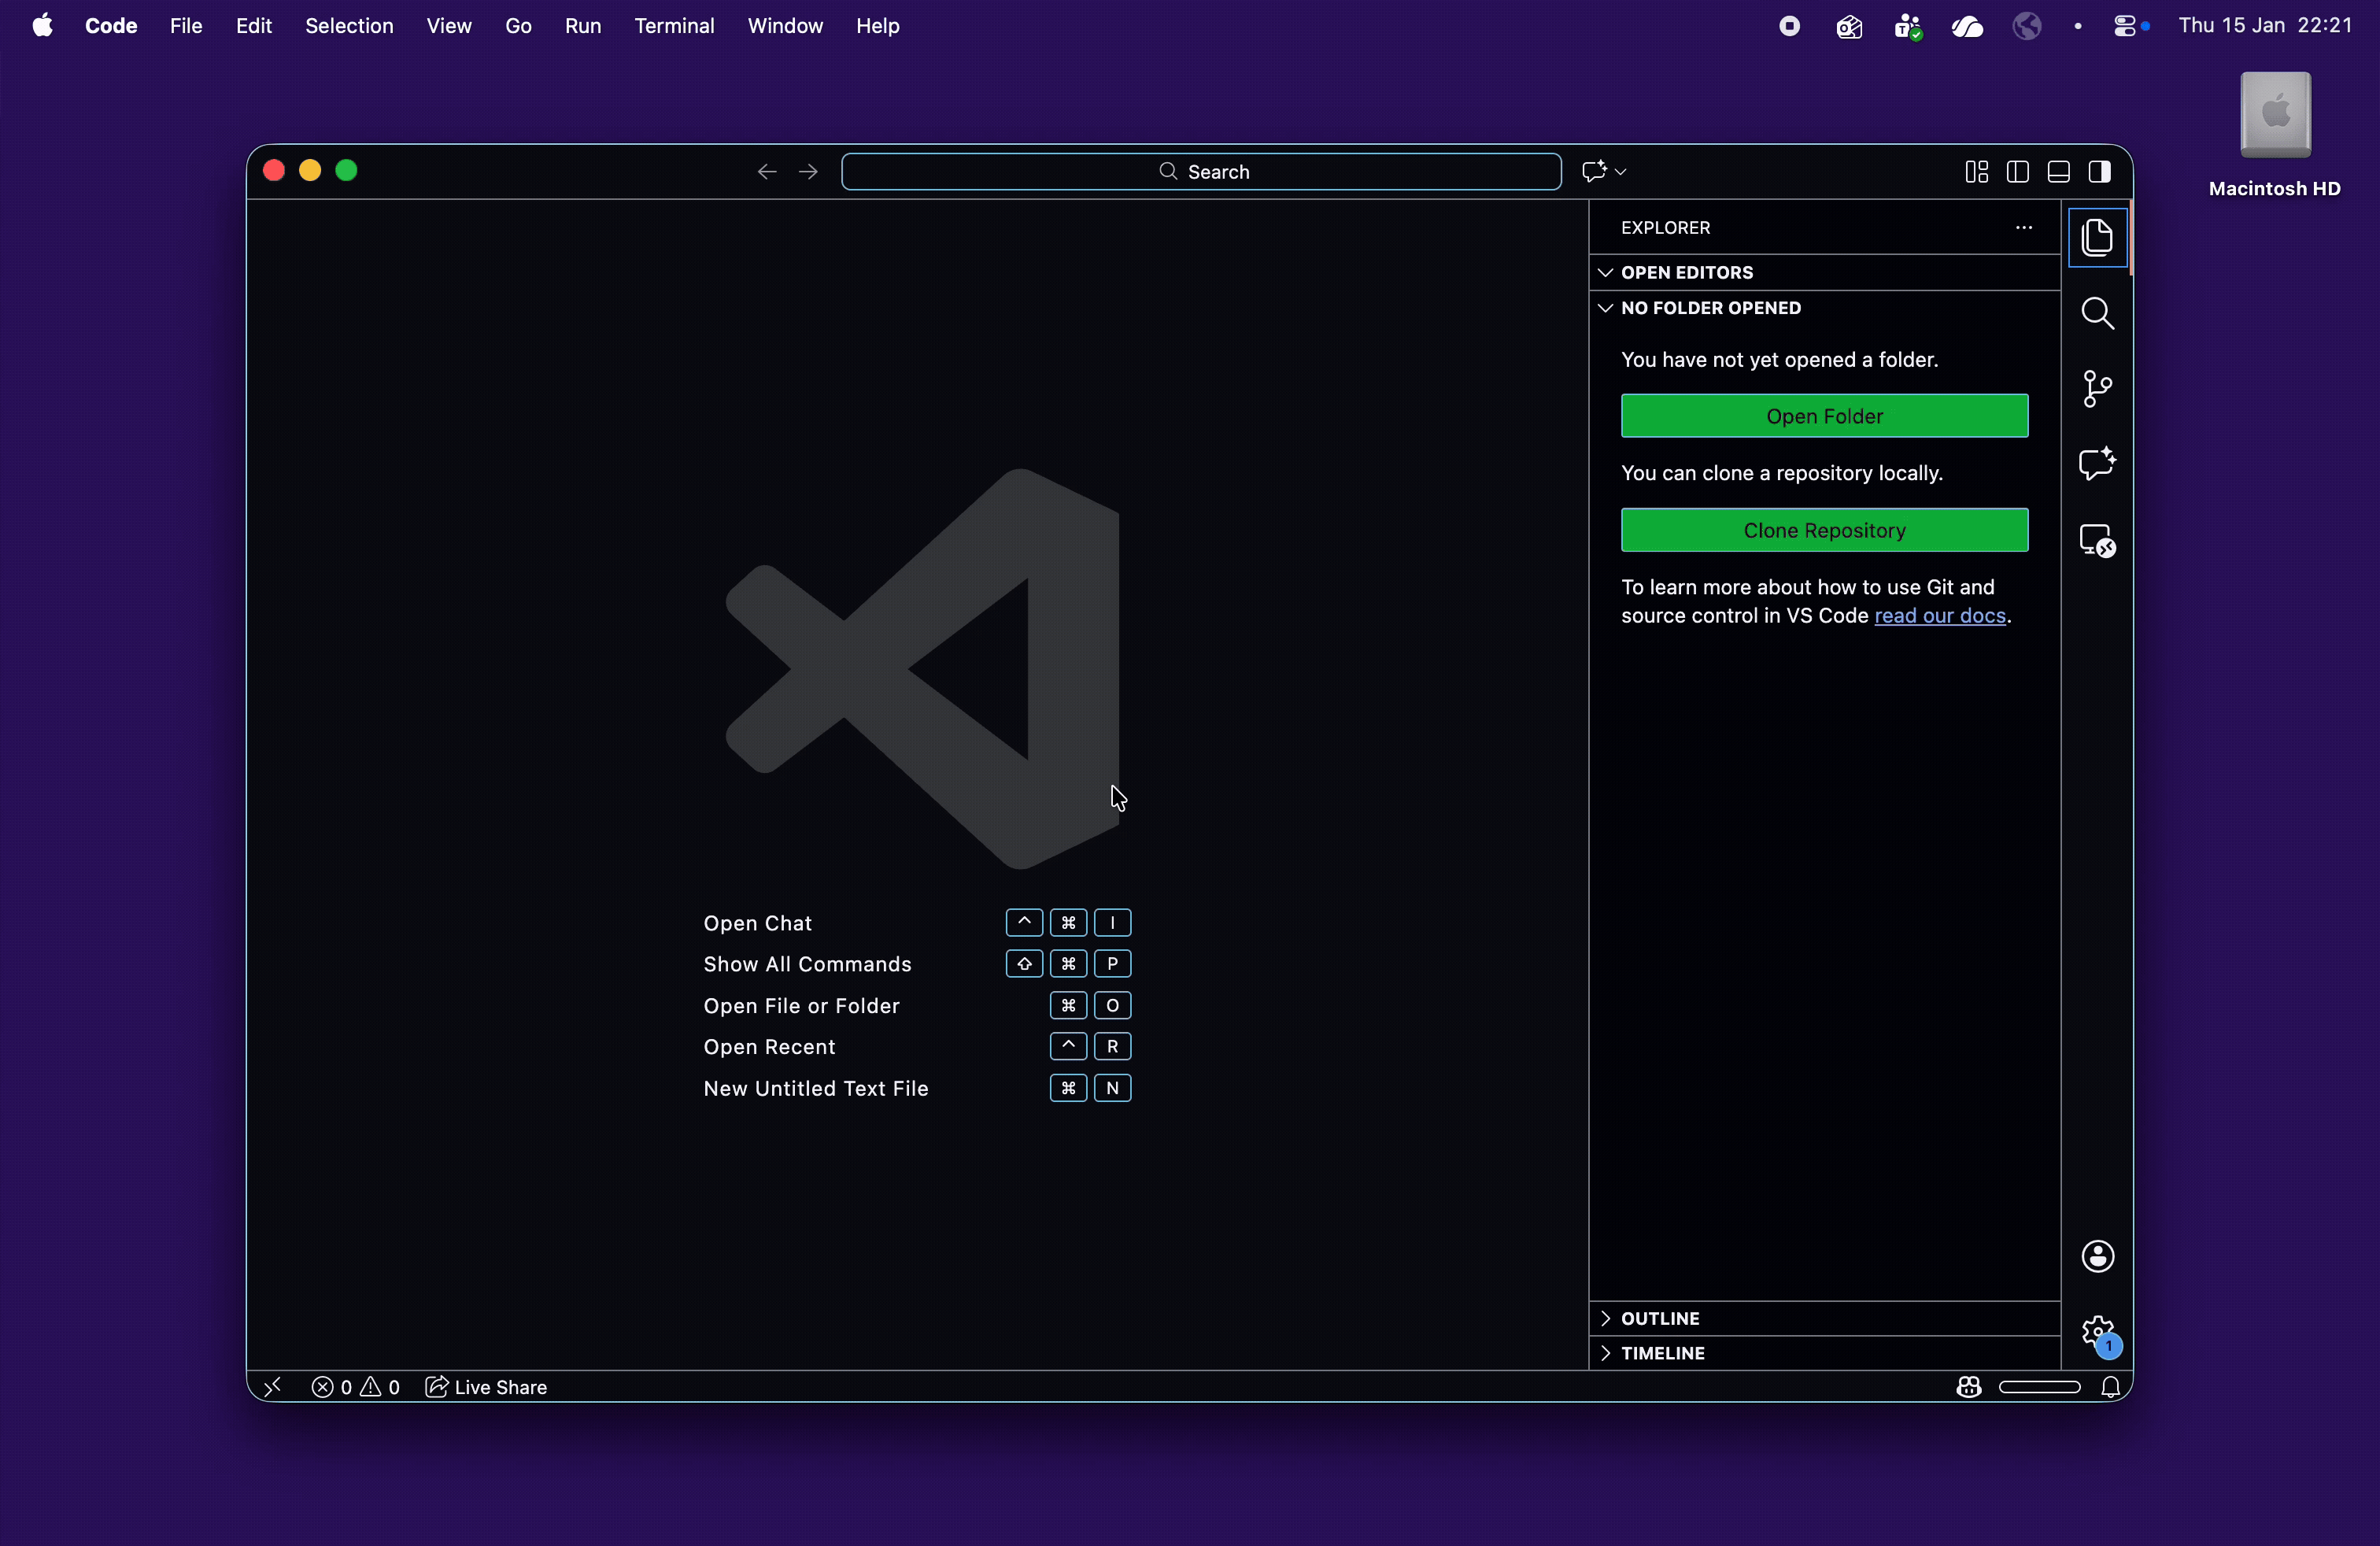Image resolution: width=2380 pixels, height=1546 pixels.
Task: Click the Open Folder button
Action: tap(1824, 416)
